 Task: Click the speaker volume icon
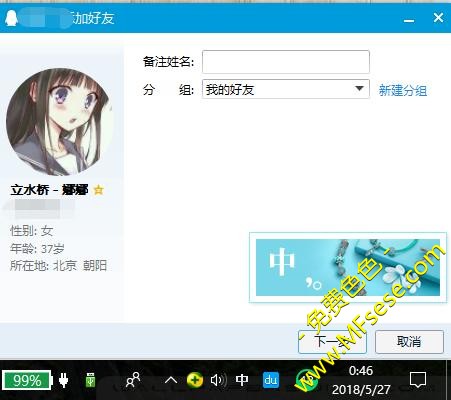point(219,380)
